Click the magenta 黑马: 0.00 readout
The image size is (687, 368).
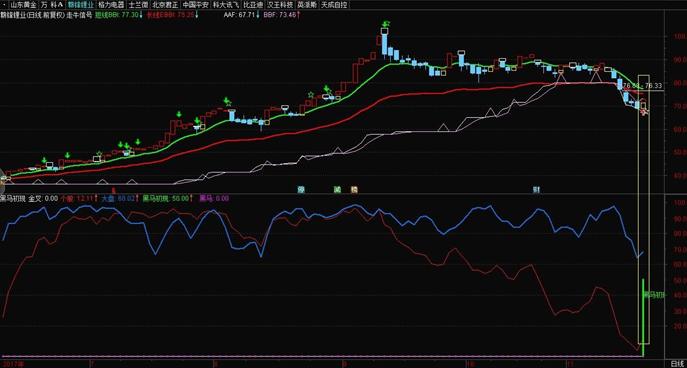click(214, 198)
